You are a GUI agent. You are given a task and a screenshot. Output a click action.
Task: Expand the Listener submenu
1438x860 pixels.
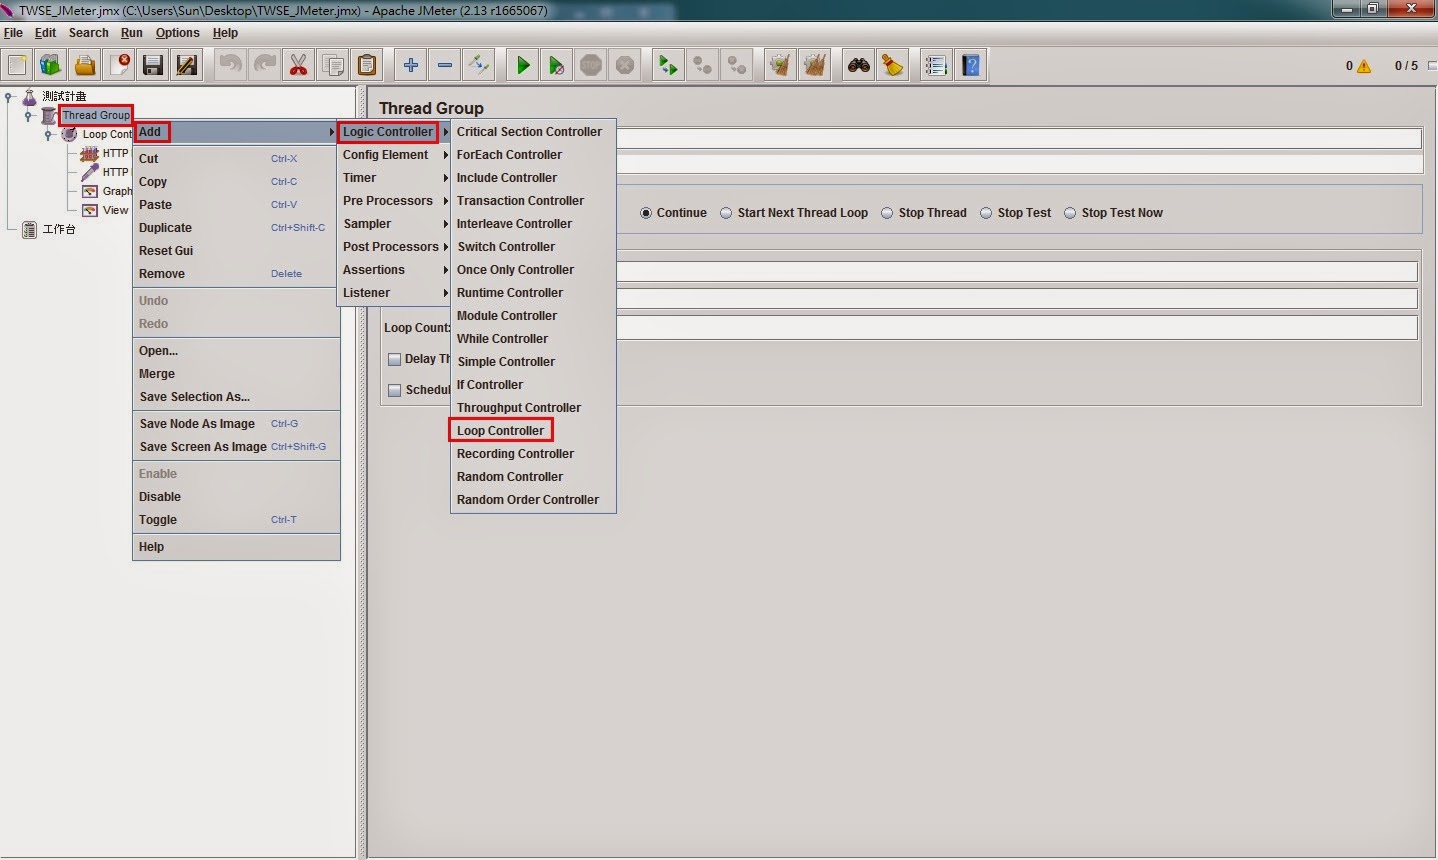click(x=394, y=293)
